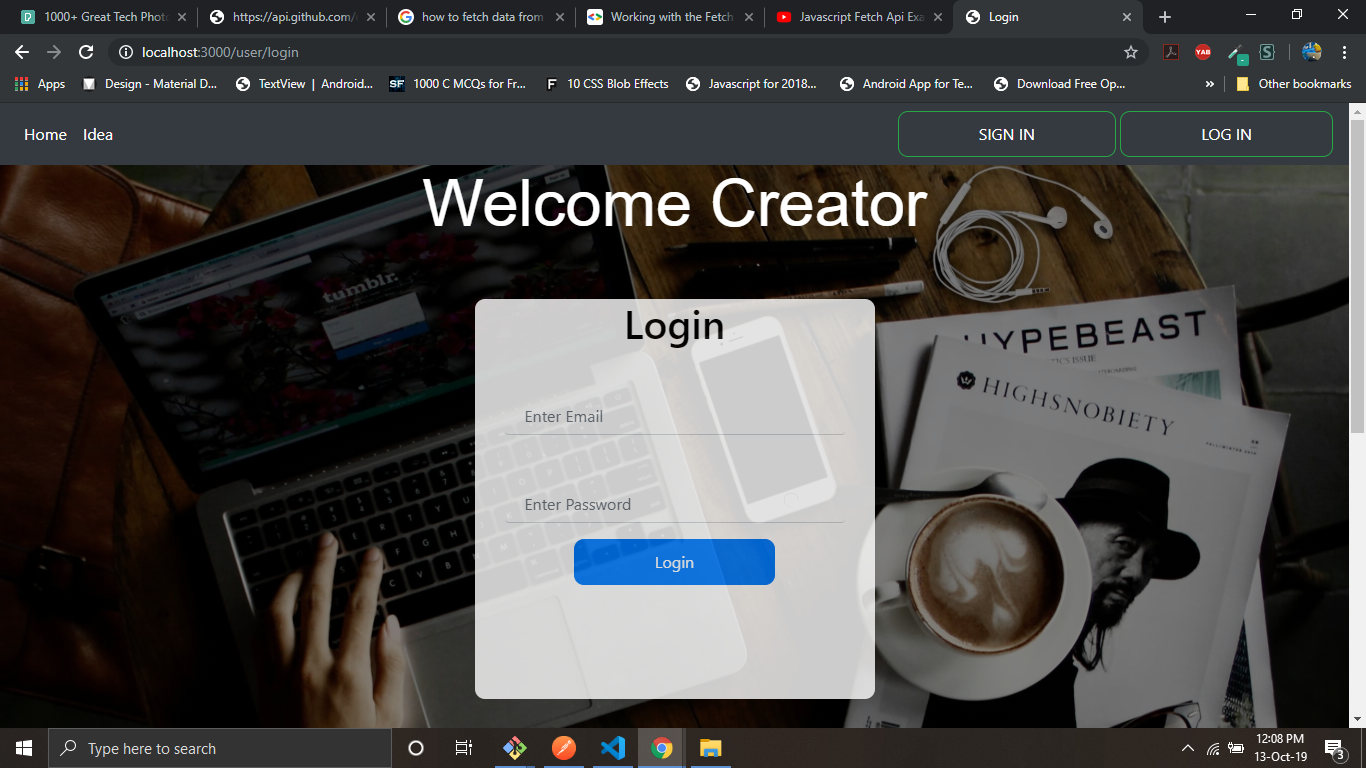Open '1000 C MCQs for Fr...' bookmark

pos(457,84)
